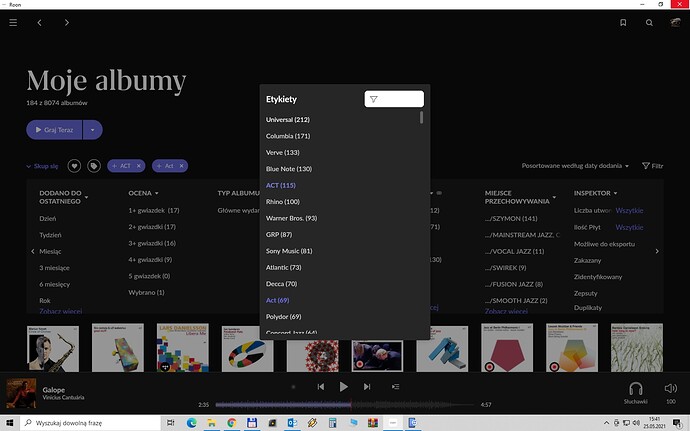Select Blue Note (130) label
Image resolution: width=690 pixels, height=431 pixels.
click(289, 169)
